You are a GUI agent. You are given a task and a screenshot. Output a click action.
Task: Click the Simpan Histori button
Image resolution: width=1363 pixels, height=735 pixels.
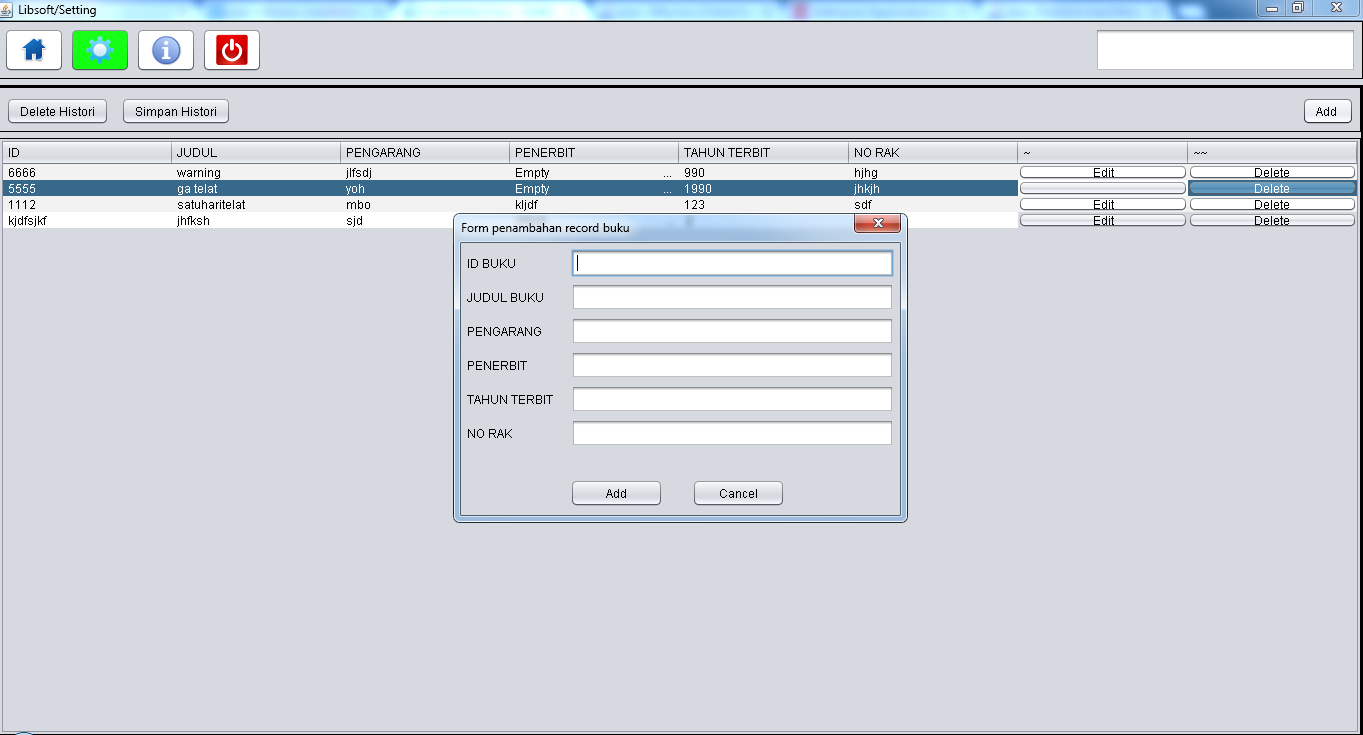(176, 111)
